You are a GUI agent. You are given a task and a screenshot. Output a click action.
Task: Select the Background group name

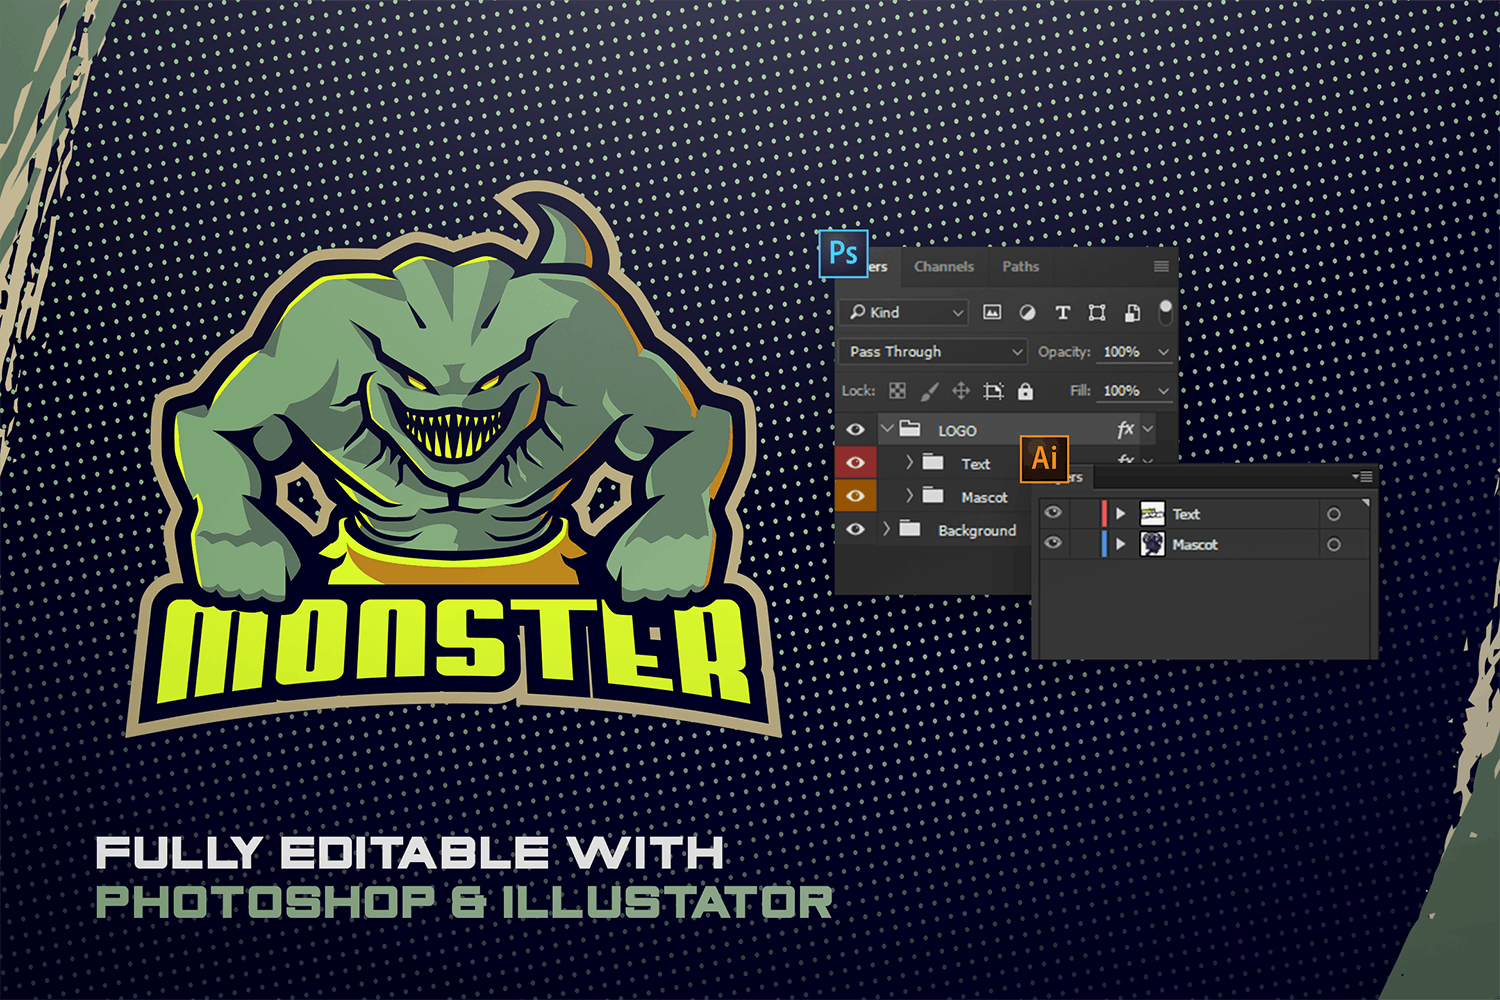(x=976, y=531)
